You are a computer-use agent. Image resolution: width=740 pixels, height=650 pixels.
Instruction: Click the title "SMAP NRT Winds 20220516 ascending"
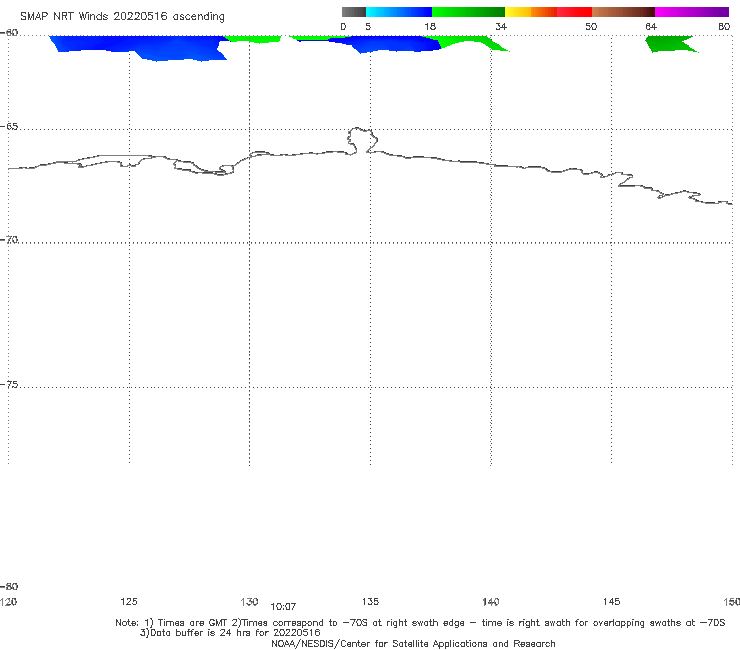122,17
